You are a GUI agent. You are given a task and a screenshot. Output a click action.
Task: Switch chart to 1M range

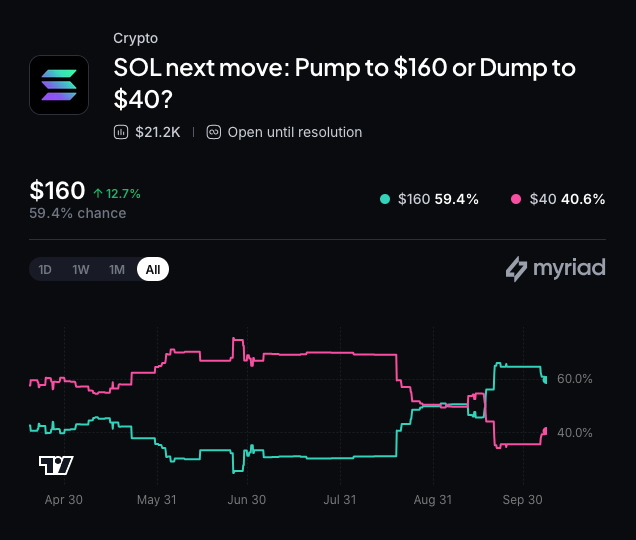click(x=117, y=269)
